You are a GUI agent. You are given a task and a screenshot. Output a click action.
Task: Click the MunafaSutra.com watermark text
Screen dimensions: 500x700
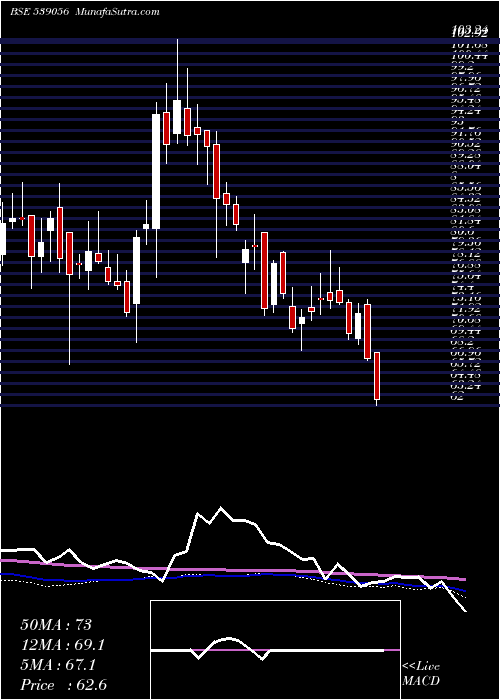click(x=118, y=12)
